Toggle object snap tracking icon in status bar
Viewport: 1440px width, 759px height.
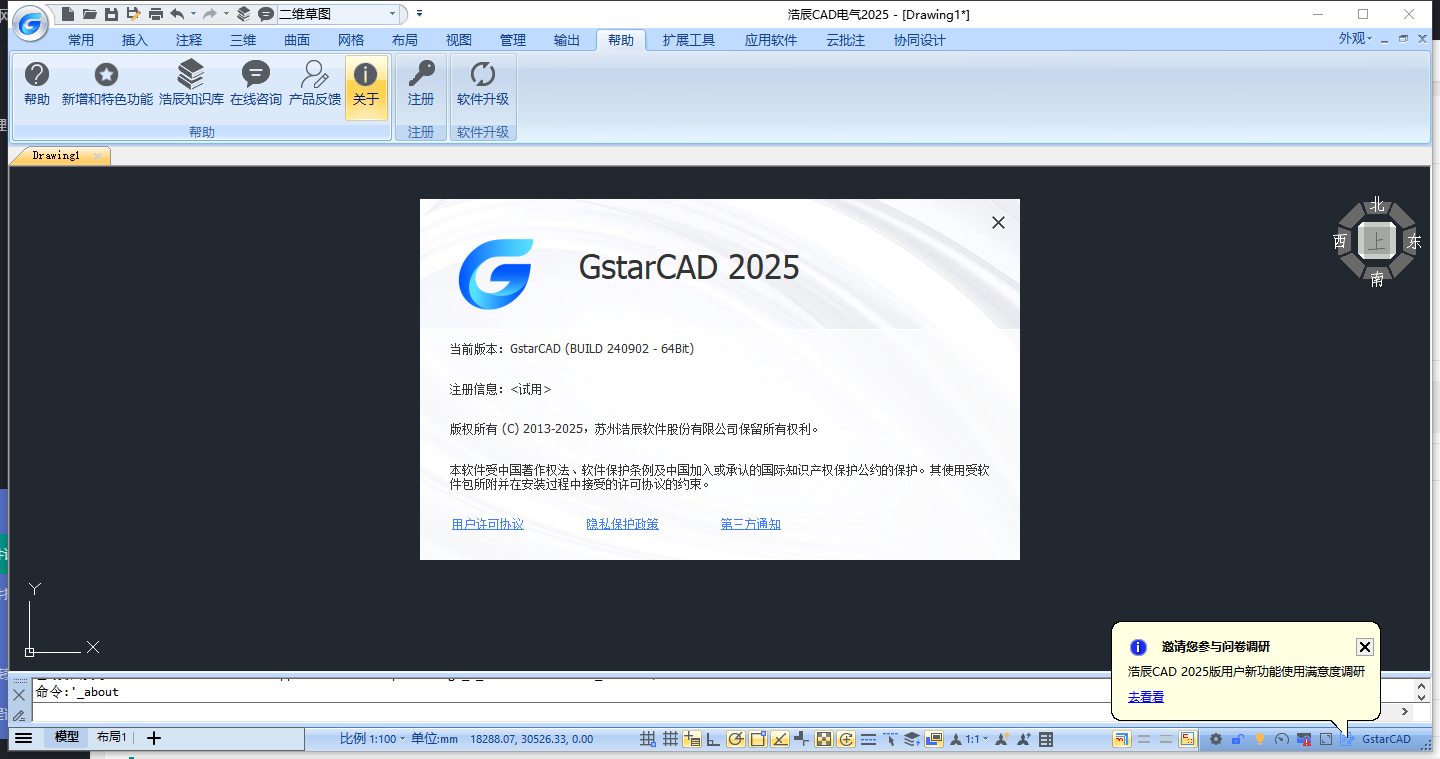point(779,739)
